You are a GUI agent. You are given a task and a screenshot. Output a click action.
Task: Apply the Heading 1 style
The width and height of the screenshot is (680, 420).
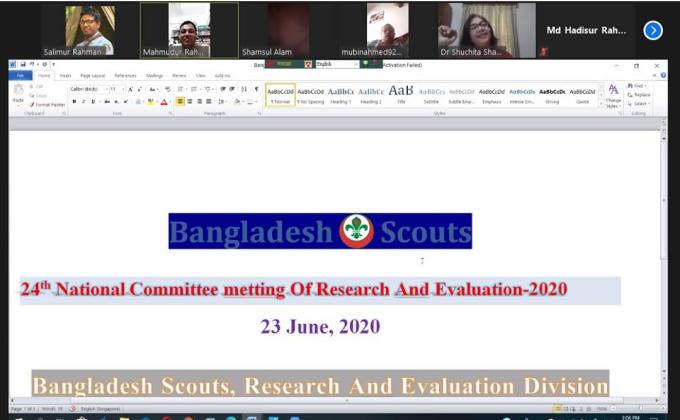click(340, 95)
